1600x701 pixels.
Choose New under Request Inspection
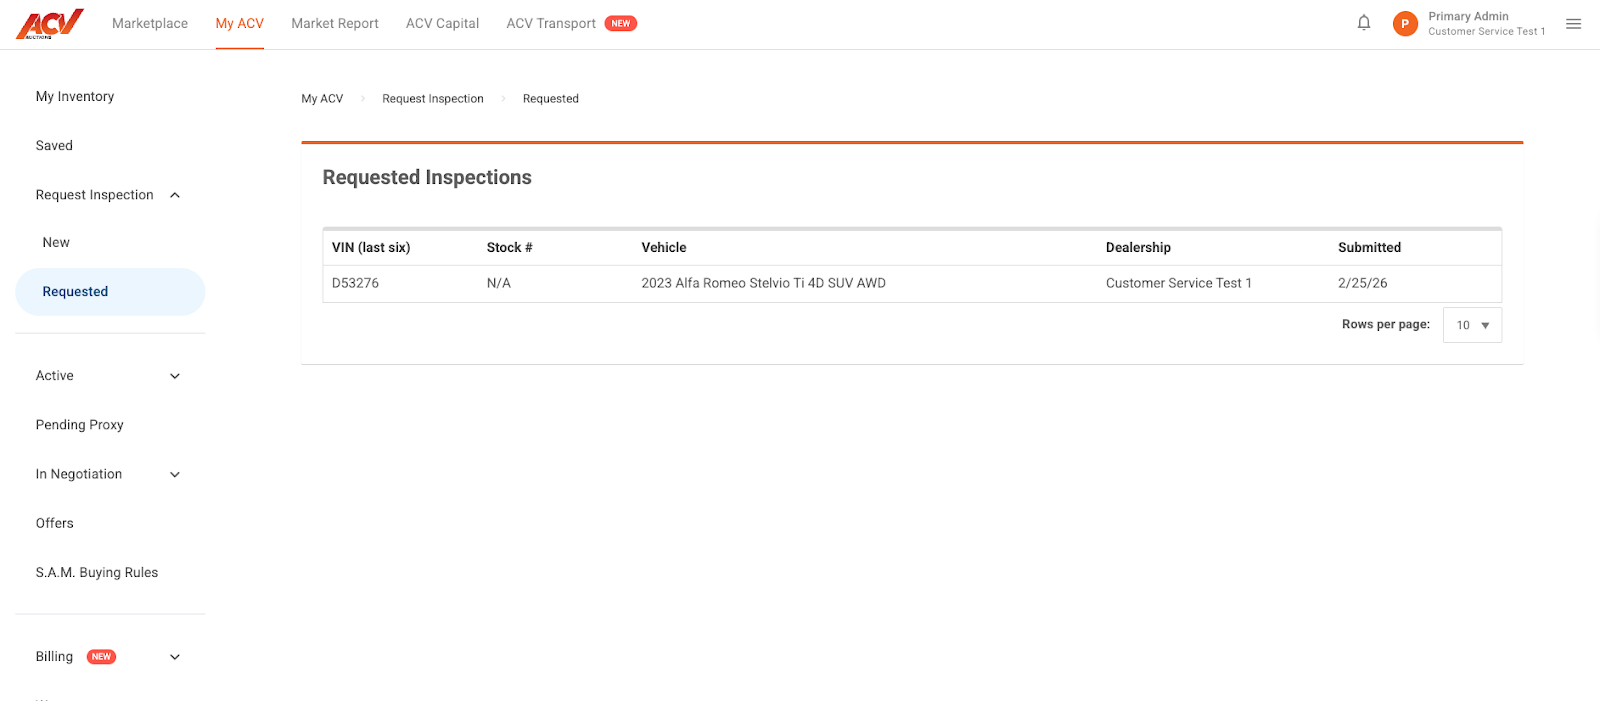pyautogui.click(x=56, y=242)
